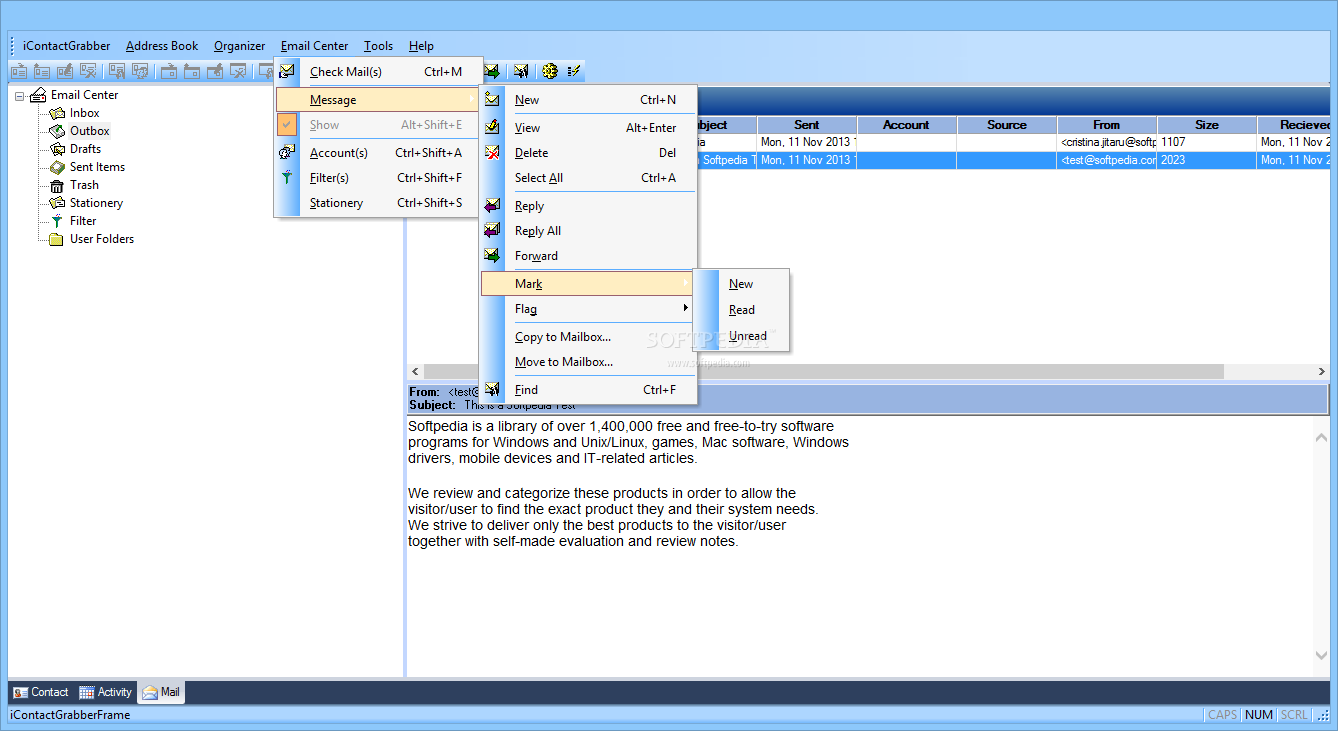
Task: Open the iContactGrabber menu
Action: coord(67,46)
